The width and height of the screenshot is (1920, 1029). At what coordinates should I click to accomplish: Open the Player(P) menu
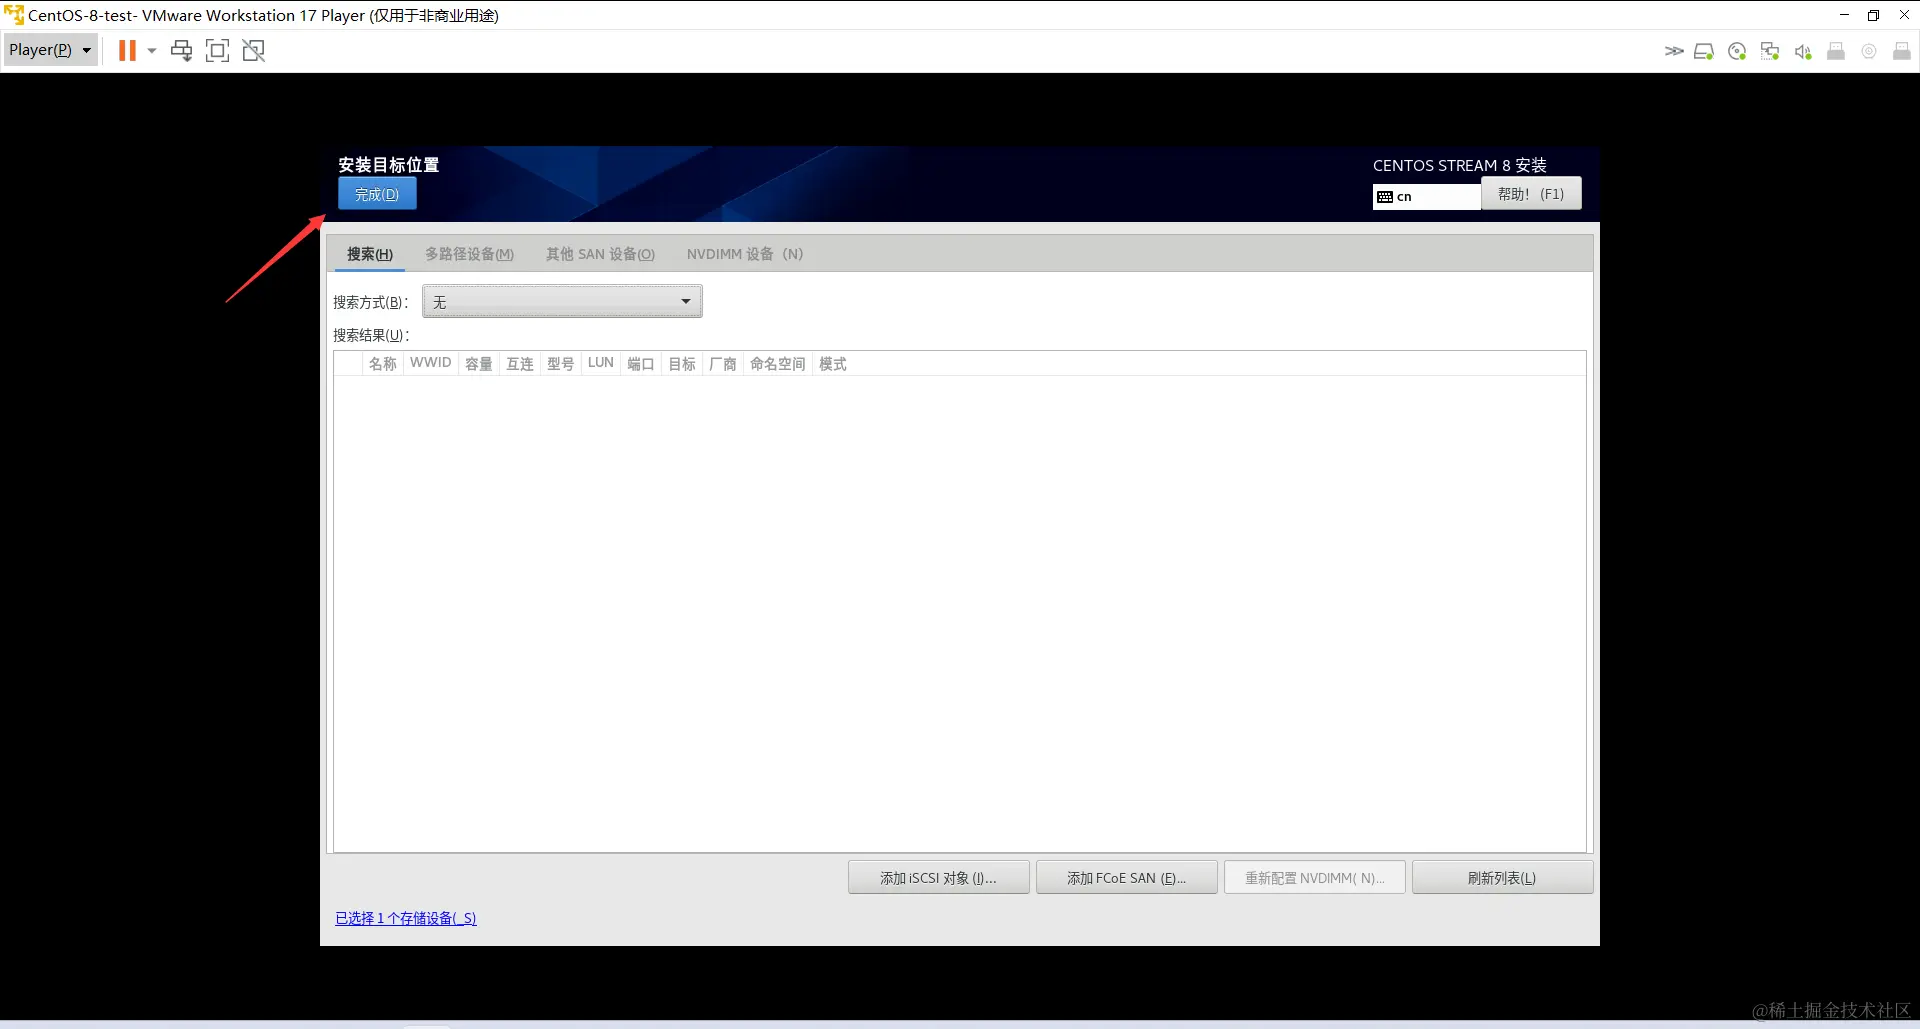pyautogui.click(x=50, y=50)
